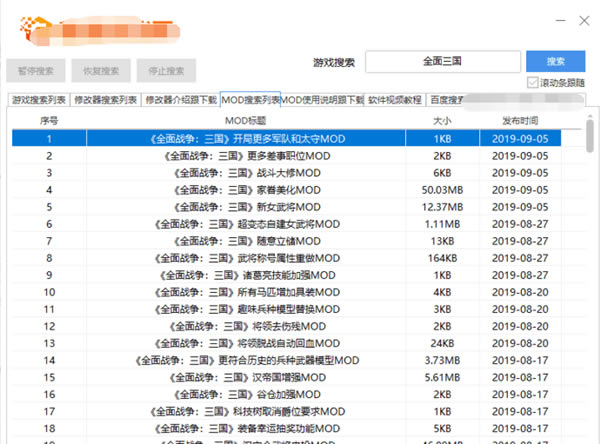Toggle the 滚动条跟随 checkbox
The width and height of the screenshot is (600, 444).
(532, 82)
